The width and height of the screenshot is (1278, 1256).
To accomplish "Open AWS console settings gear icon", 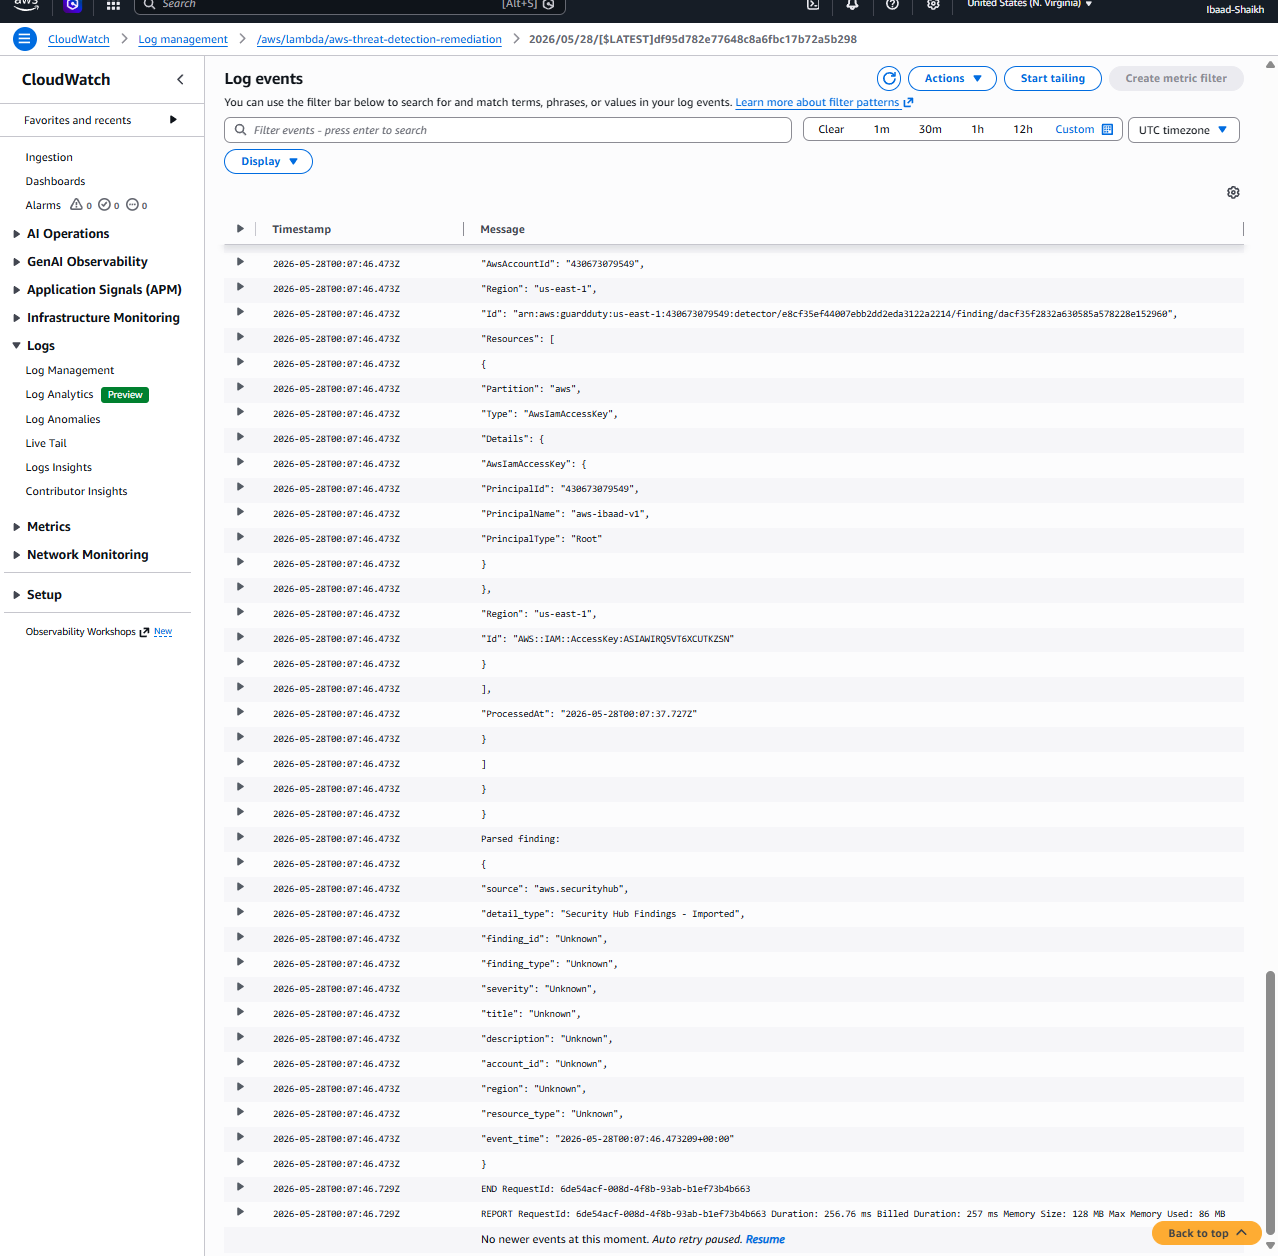I will pyautogui.click(x=933, y=4).
